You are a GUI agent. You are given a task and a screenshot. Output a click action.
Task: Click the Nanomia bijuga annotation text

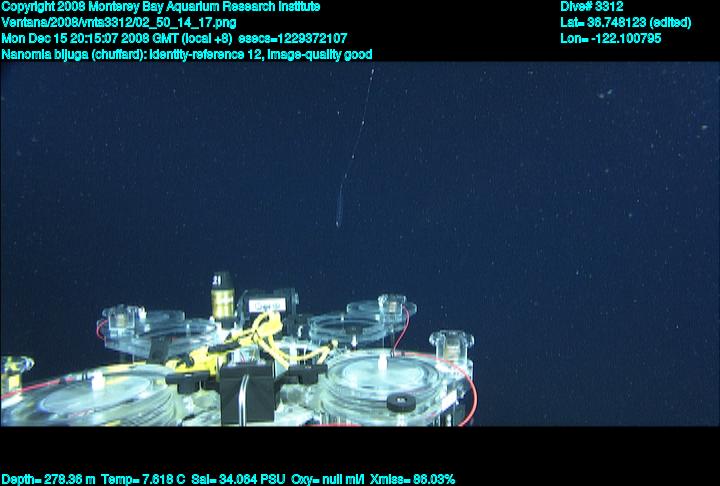[187, 54]
